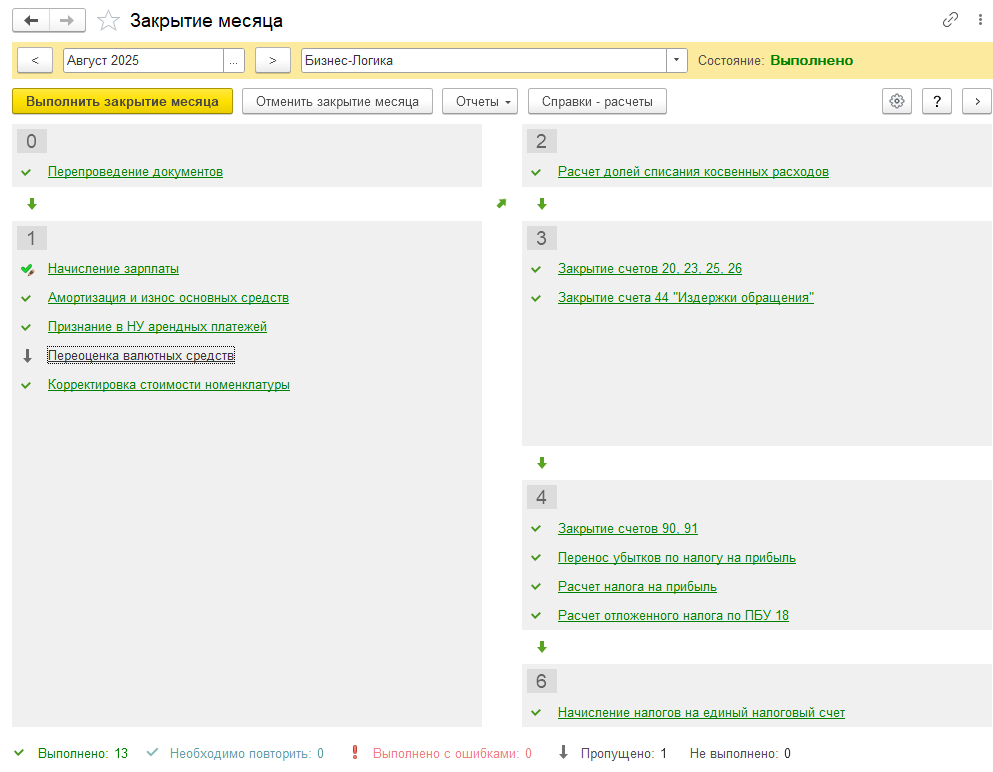Click the checkmark beside Амортизация и износ основных средств

26,298
